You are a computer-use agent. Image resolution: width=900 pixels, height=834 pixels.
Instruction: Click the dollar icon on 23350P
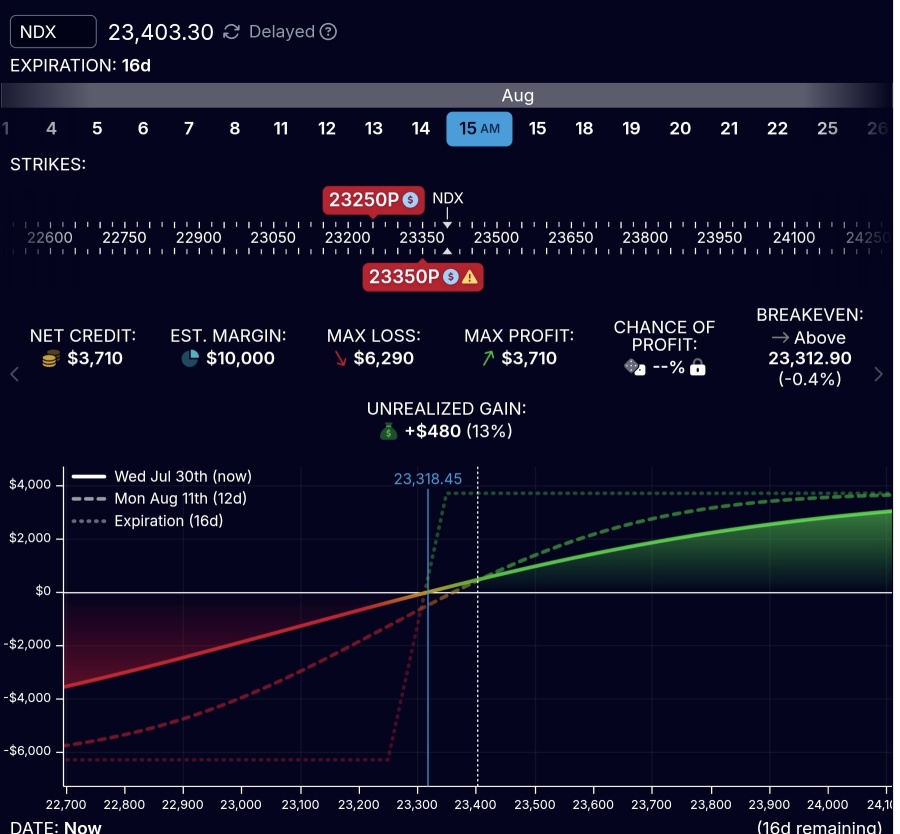[x=451, y=277]
